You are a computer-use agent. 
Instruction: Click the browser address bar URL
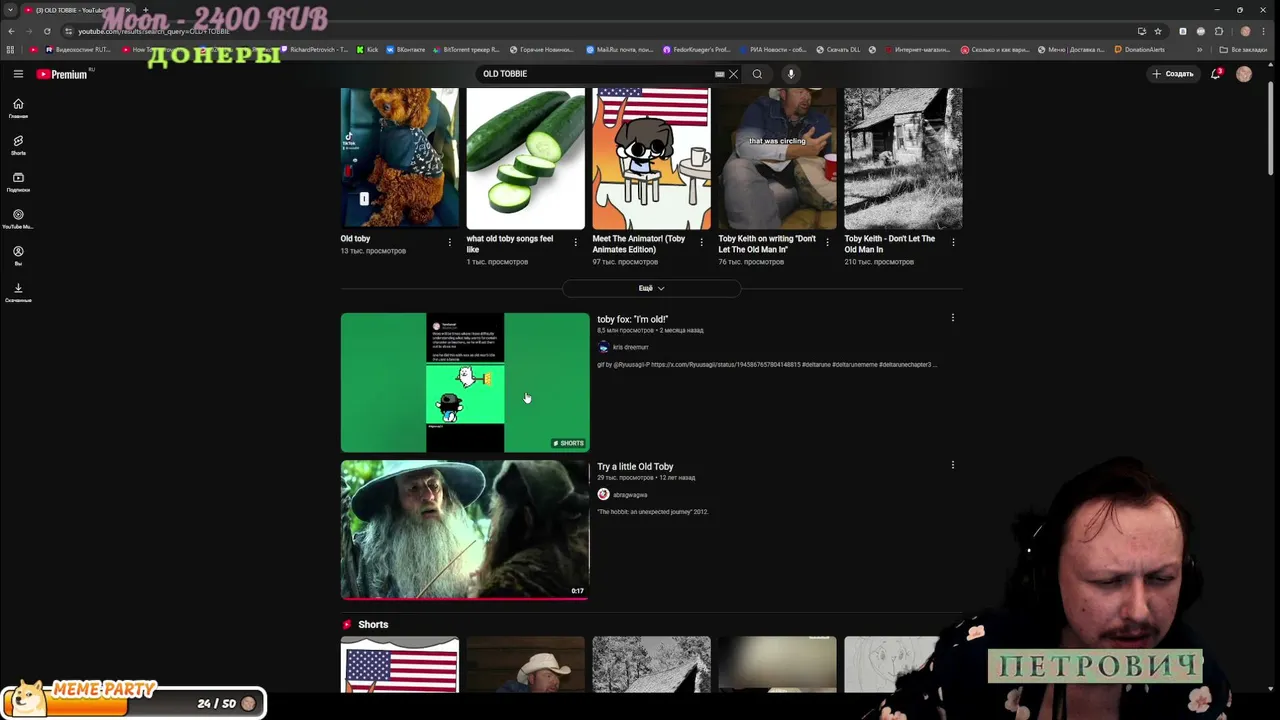point(154,31)
